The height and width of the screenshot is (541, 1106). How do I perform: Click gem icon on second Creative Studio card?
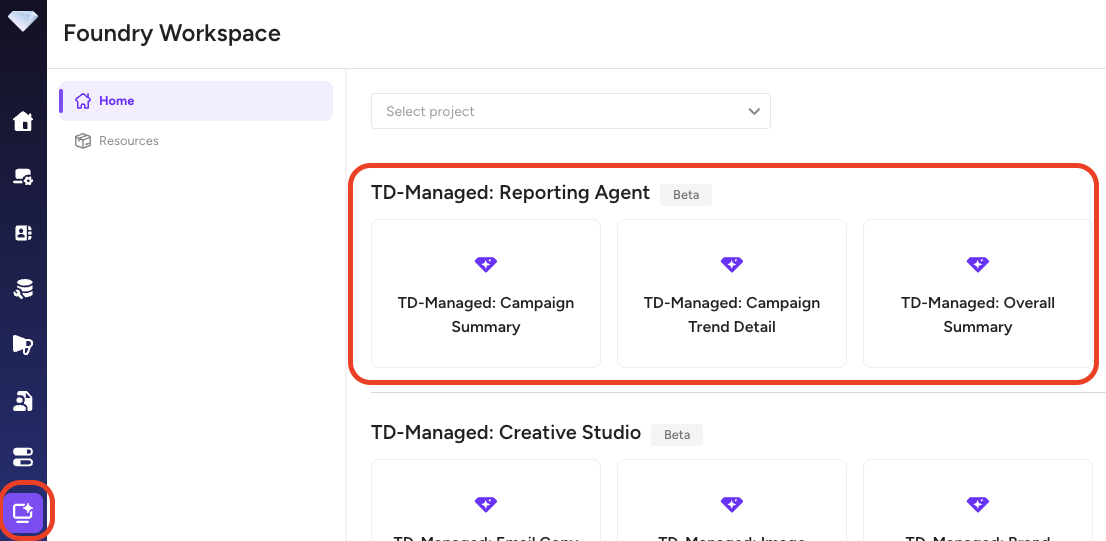point(731,504)
